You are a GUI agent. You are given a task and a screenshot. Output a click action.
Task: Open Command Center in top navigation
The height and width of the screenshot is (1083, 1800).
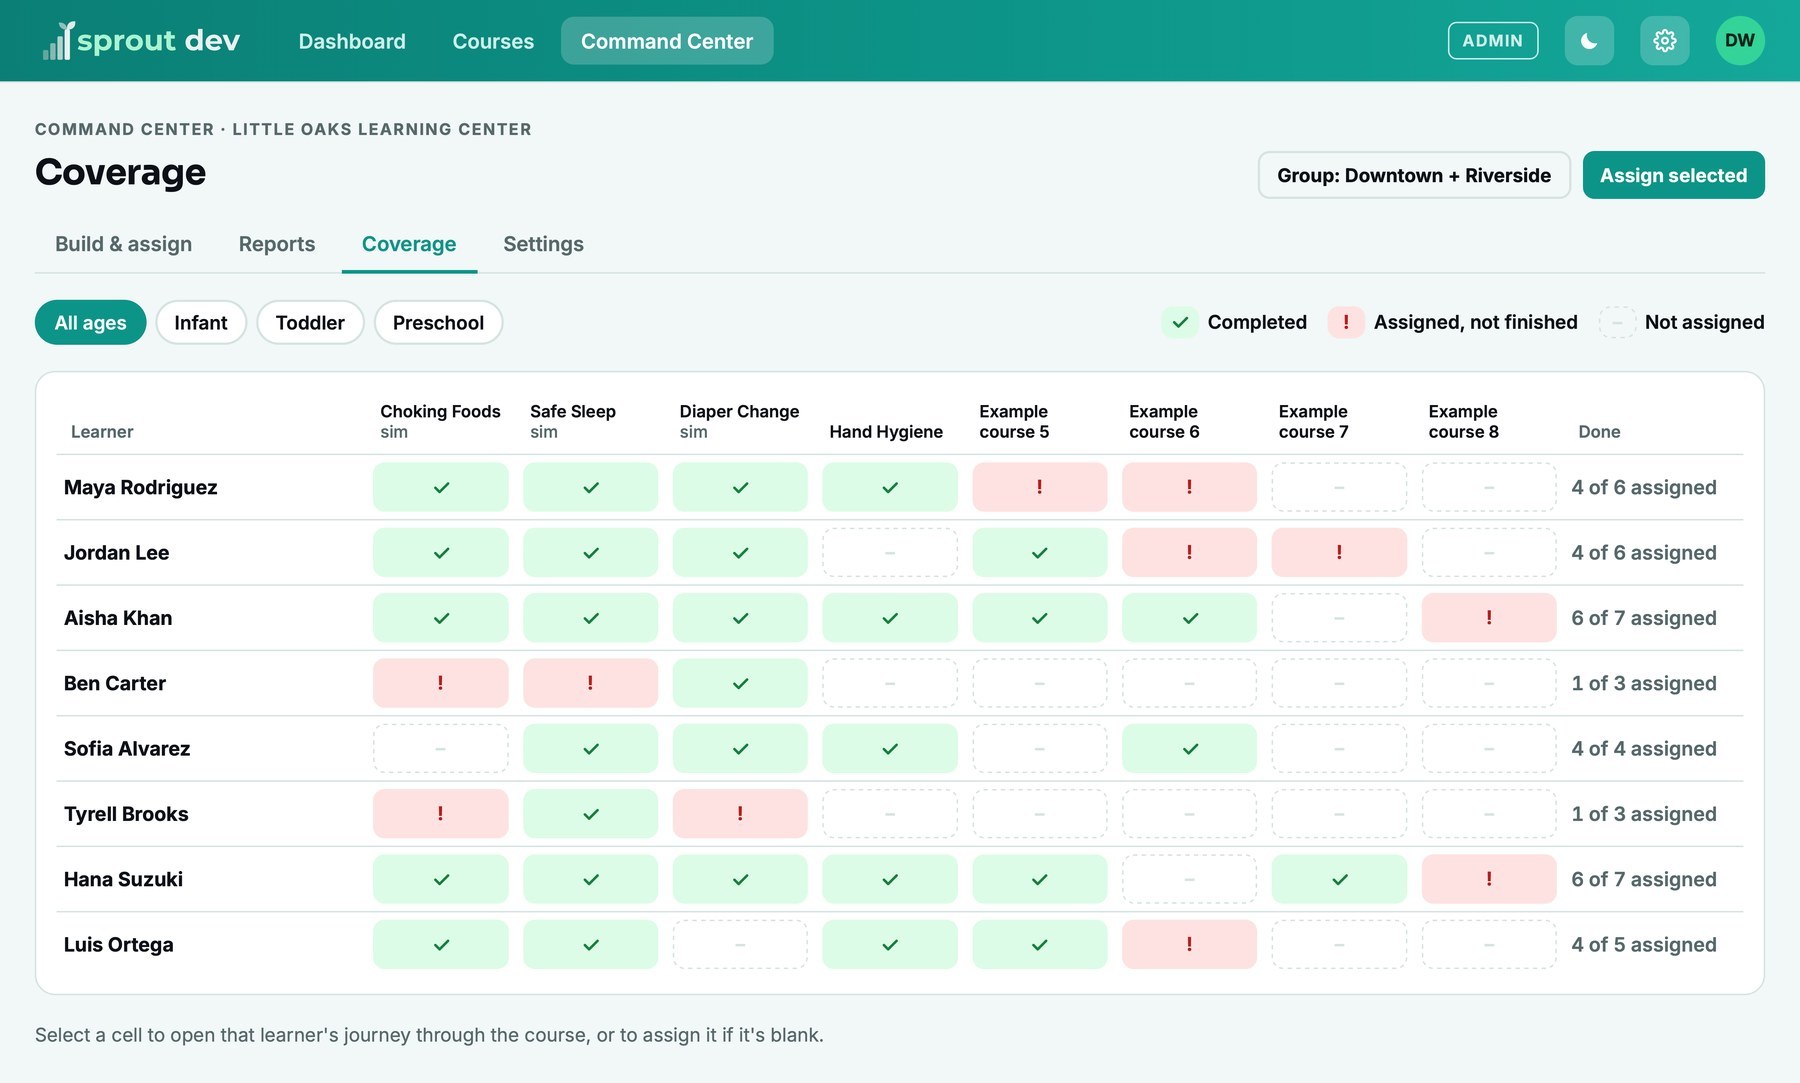(x=667, y=41)
